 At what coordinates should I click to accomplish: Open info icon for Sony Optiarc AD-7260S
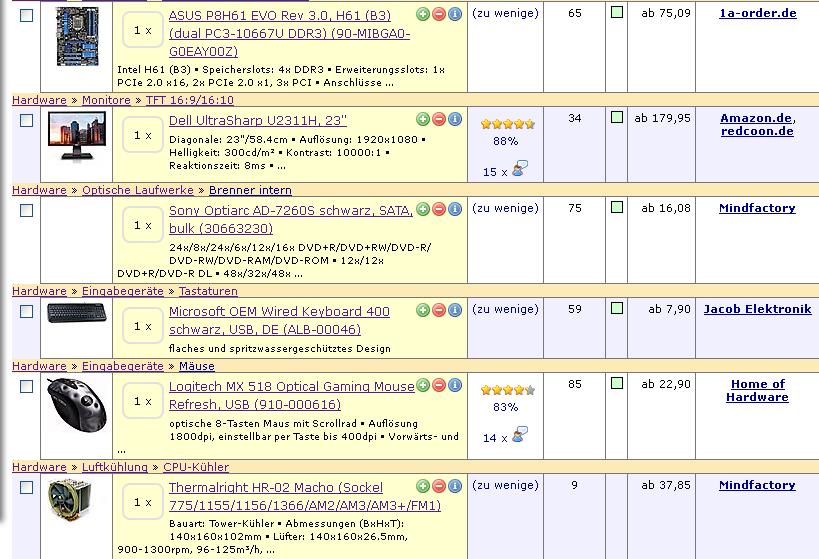(x=455, y=209)
